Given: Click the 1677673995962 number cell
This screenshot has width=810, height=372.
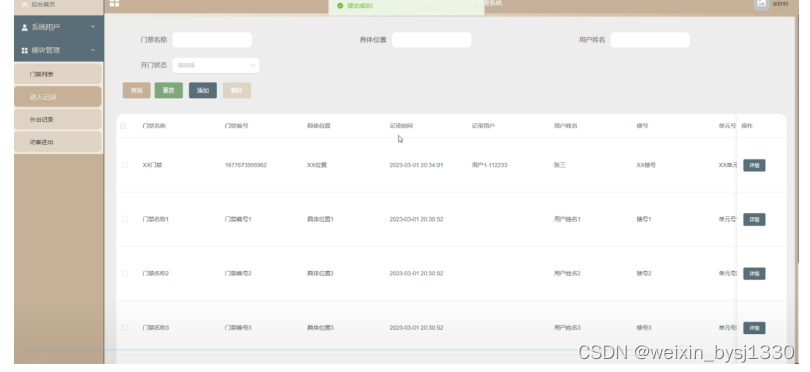Looking at the screenshot, I should 246,165.
